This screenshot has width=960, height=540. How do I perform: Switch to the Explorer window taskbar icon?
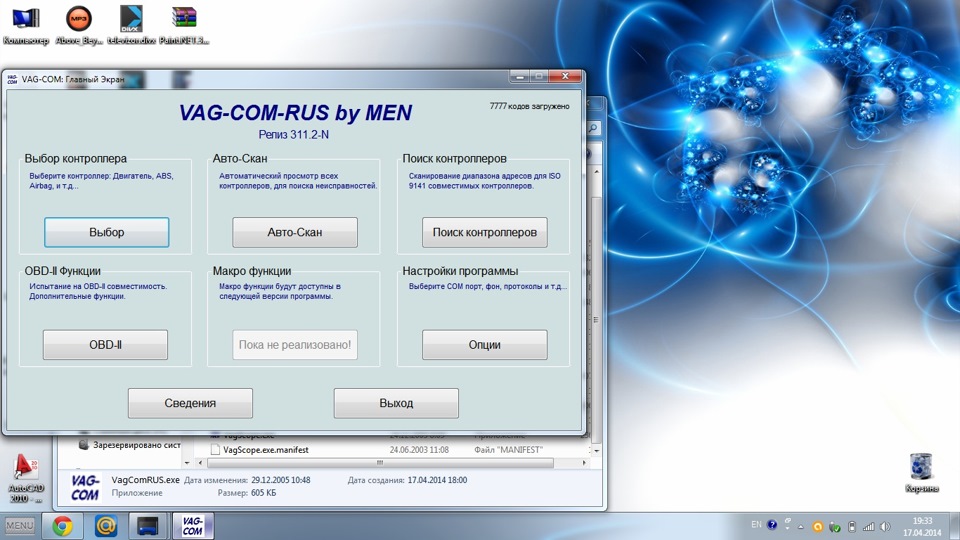coord(148,526)
